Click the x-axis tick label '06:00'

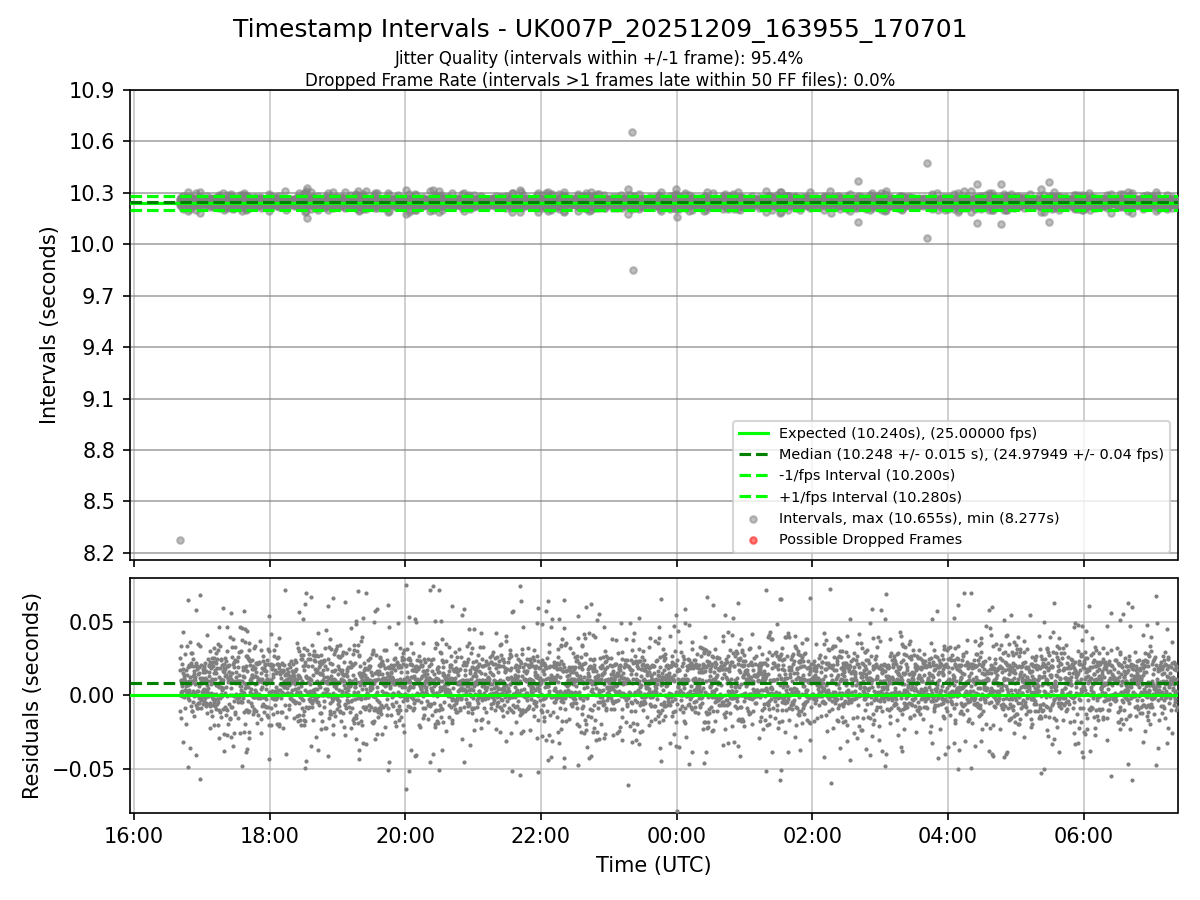coord(1084,834)
